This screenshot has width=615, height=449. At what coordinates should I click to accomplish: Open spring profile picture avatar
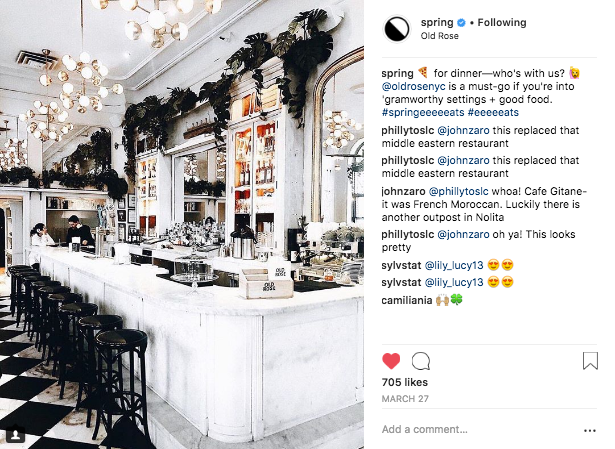397,29
